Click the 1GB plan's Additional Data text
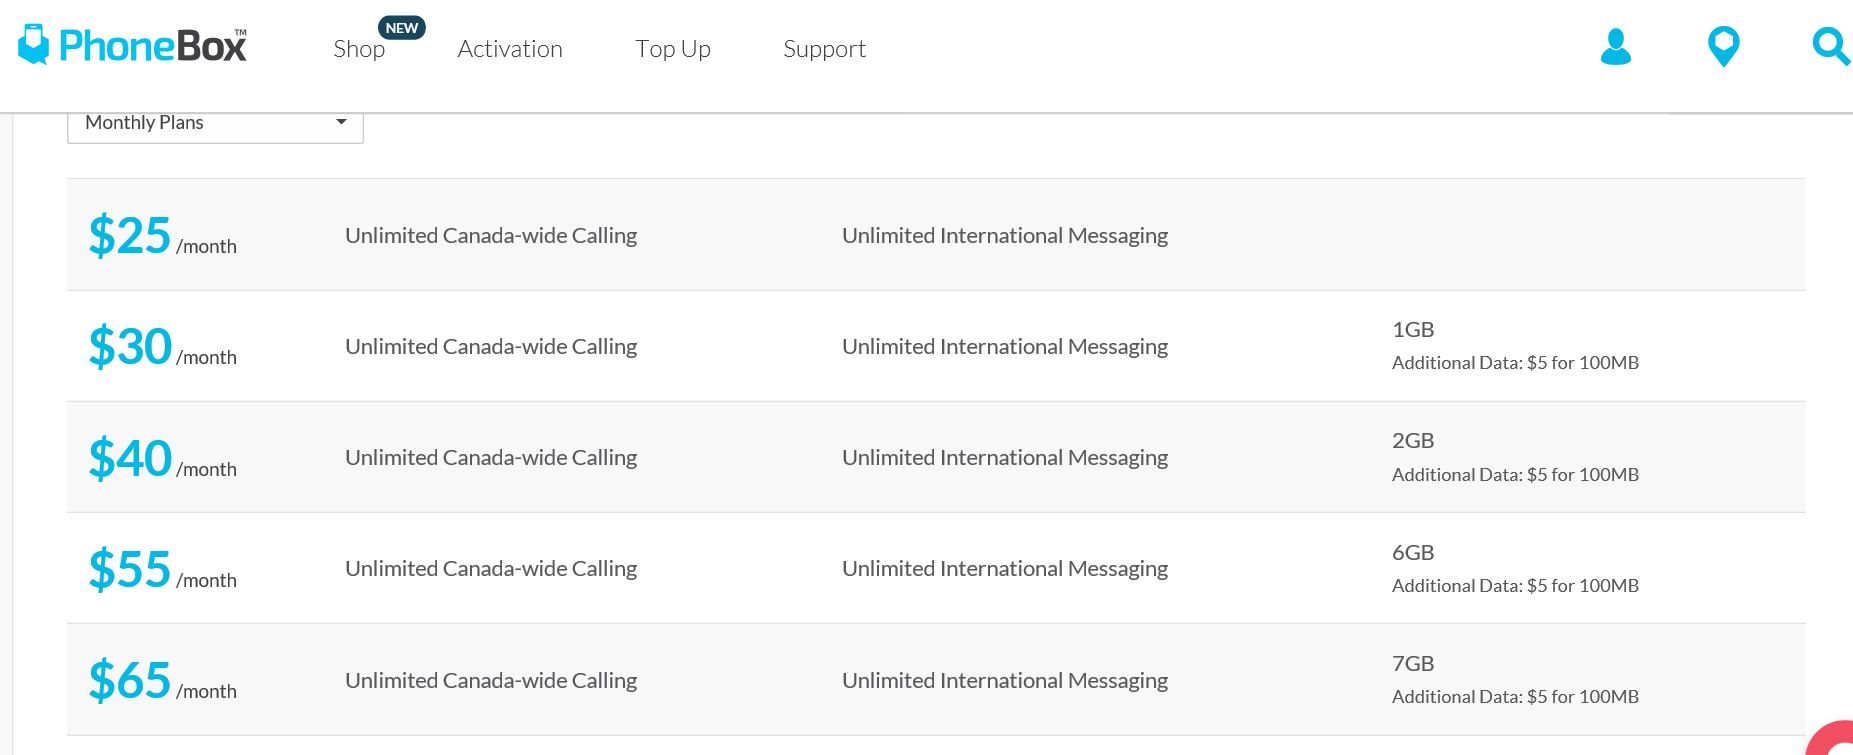 click(x=1515, y=363)
